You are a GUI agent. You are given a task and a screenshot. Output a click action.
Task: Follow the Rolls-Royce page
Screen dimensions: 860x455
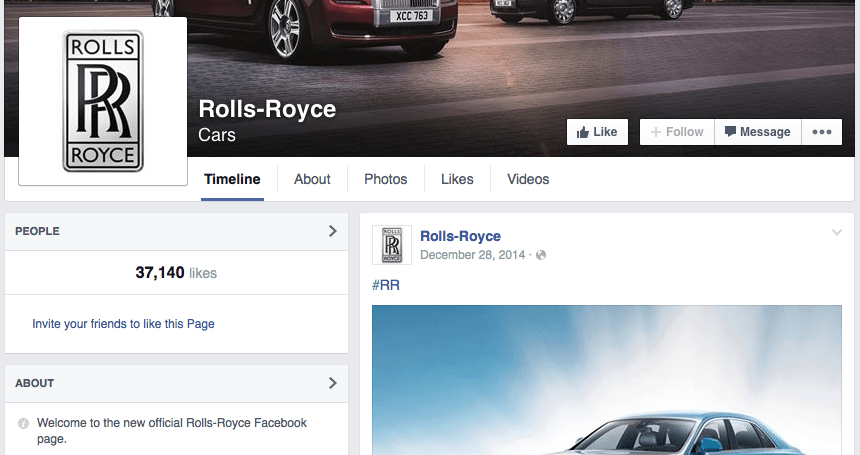(677, 132)
